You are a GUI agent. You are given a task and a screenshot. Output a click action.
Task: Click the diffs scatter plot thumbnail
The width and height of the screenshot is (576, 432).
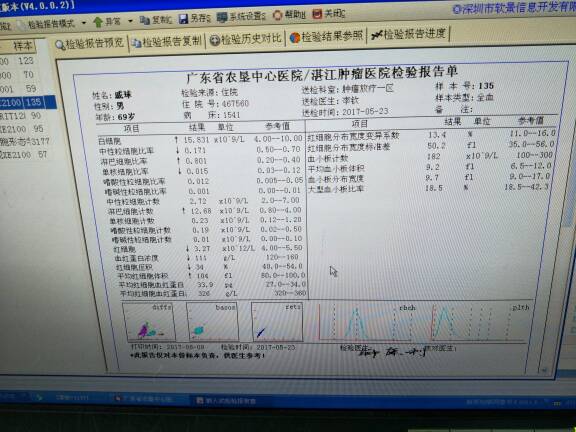click(x=149, y=322)
